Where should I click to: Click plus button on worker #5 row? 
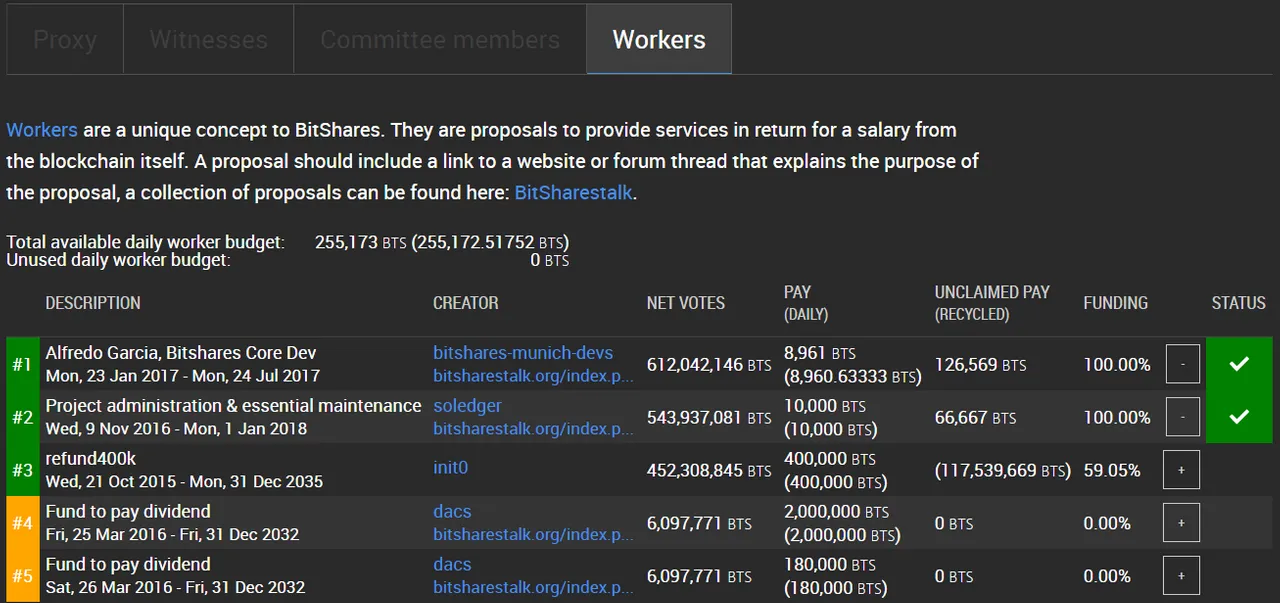[1182, 576]
